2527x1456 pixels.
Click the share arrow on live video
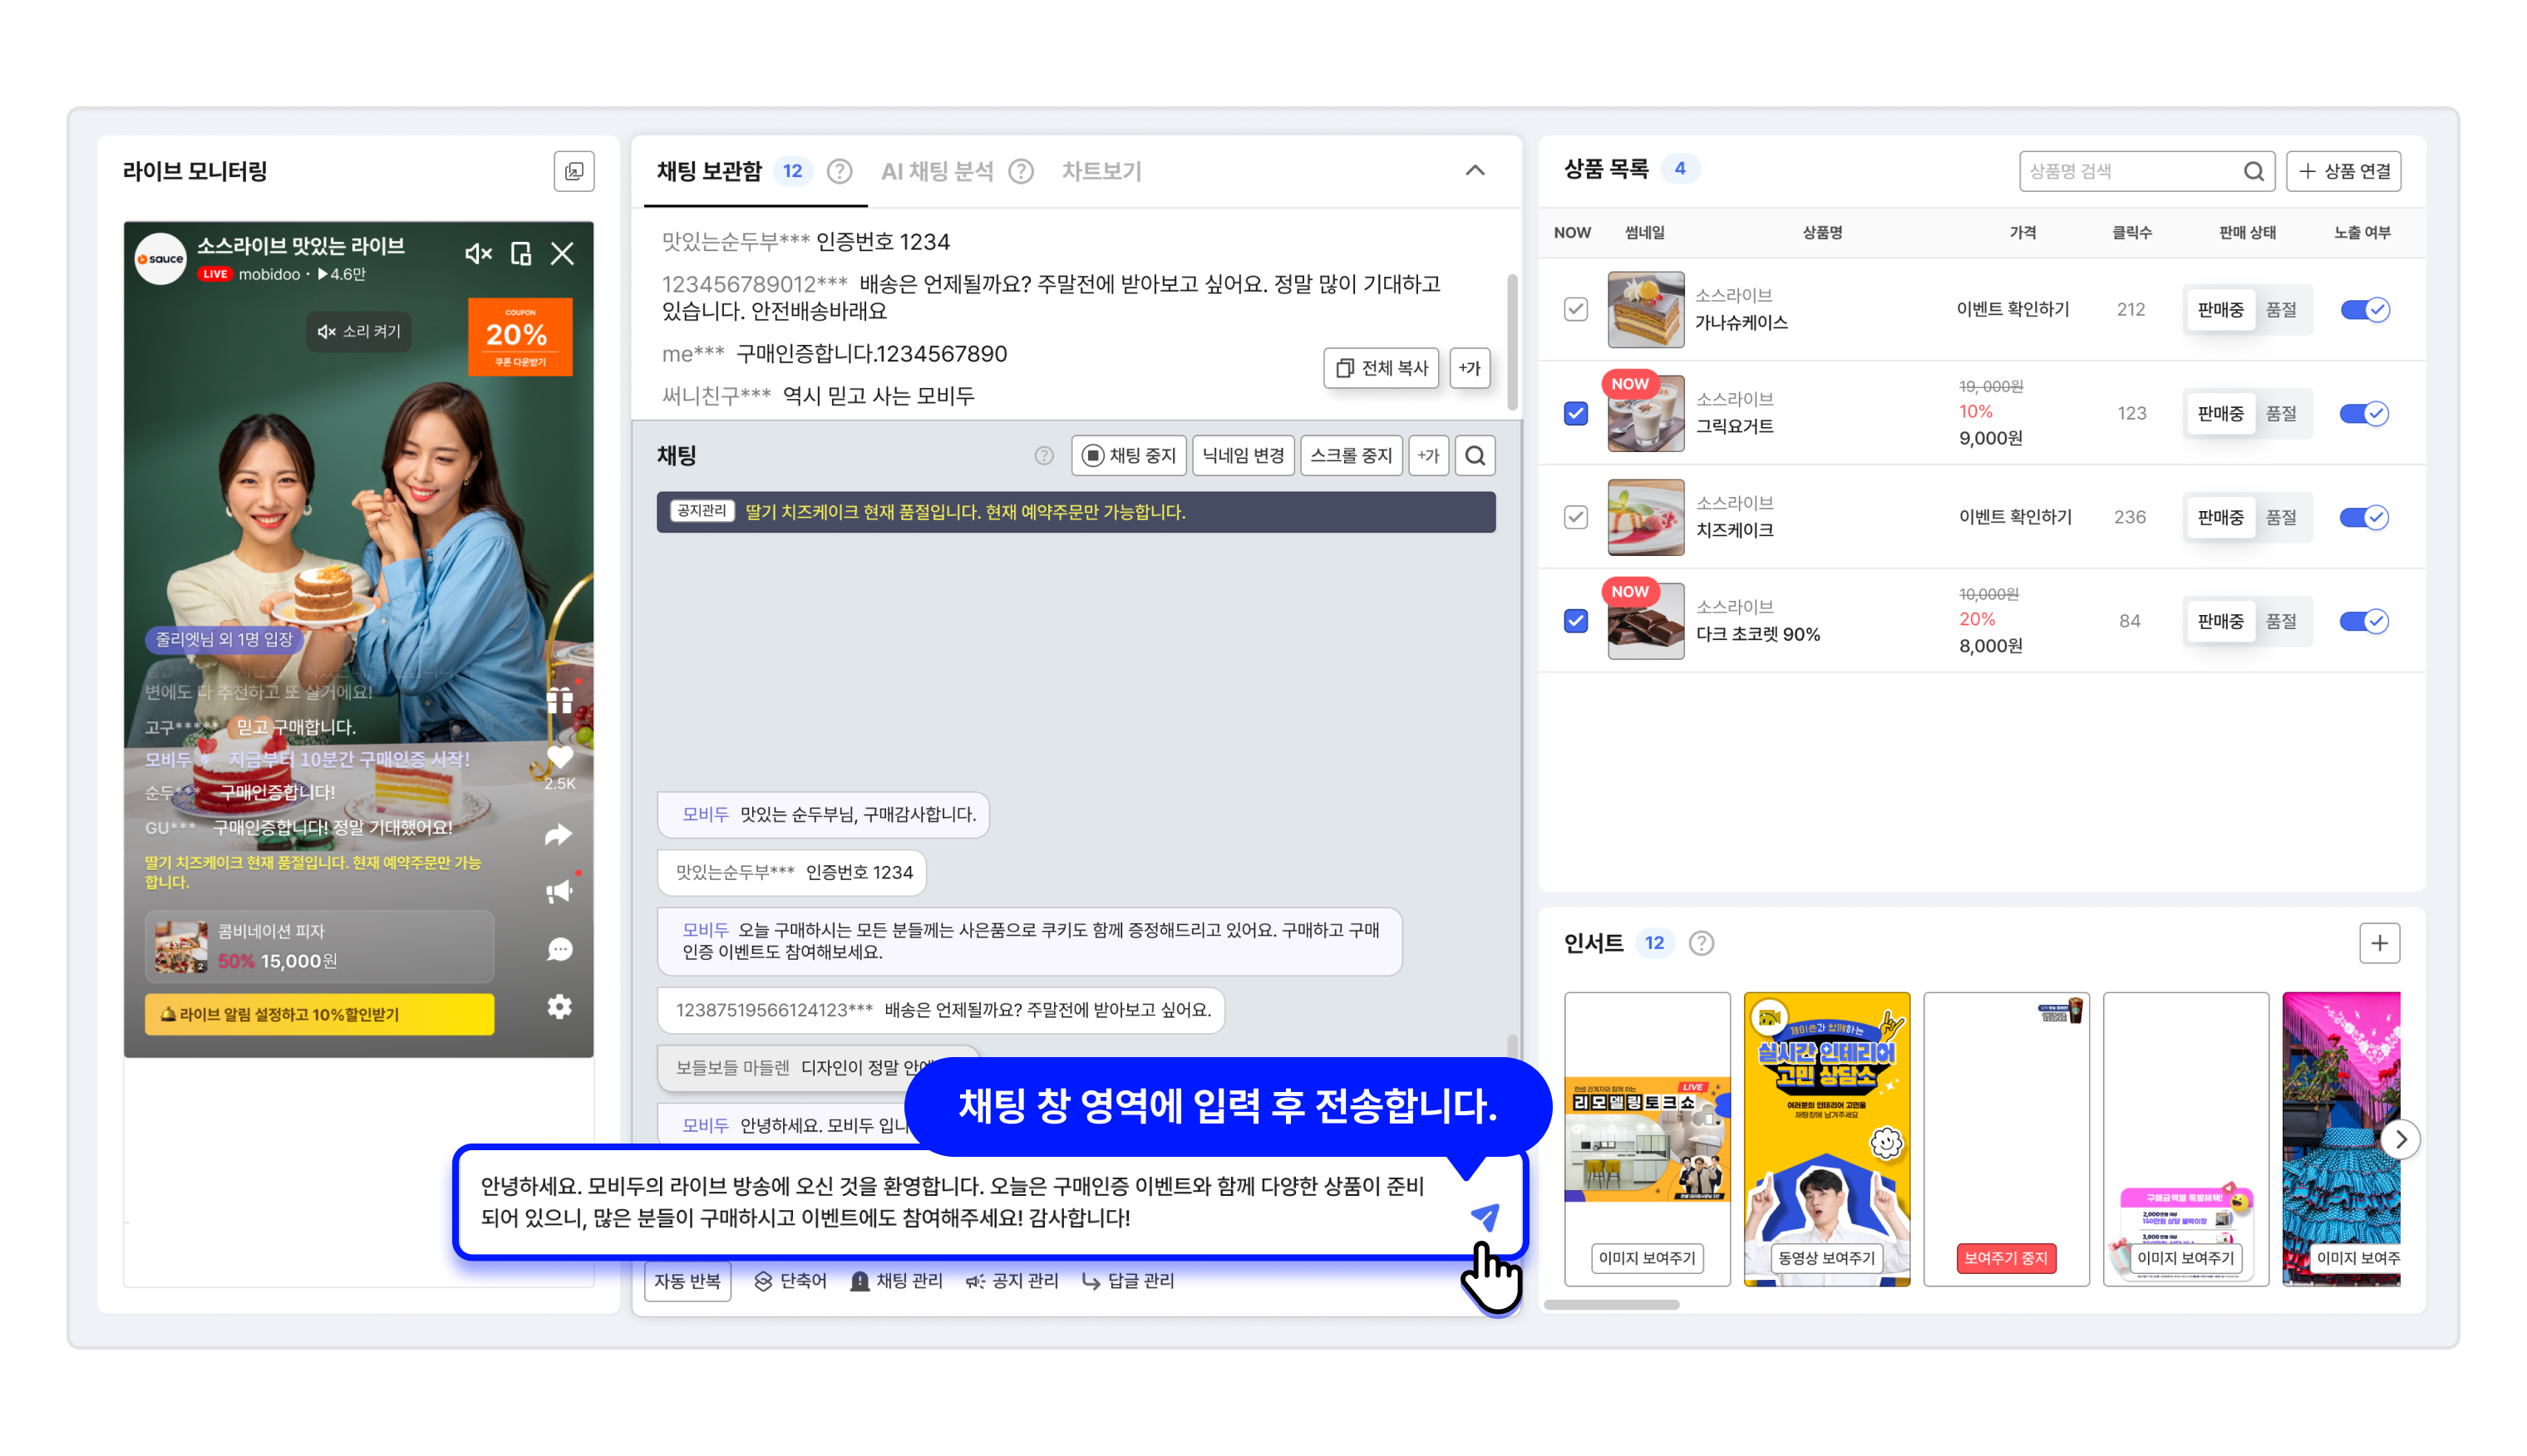(x=559, y=834)
